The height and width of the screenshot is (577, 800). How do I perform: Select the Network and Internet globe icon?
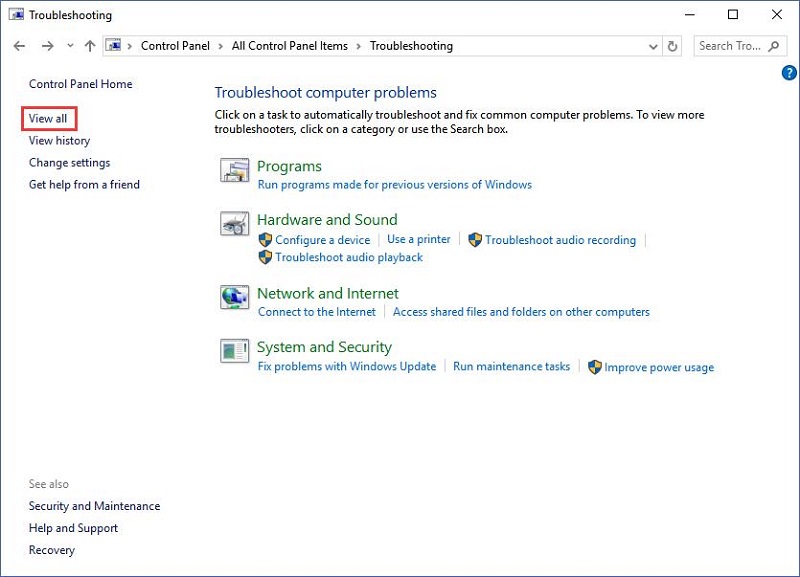click(234, 298)
